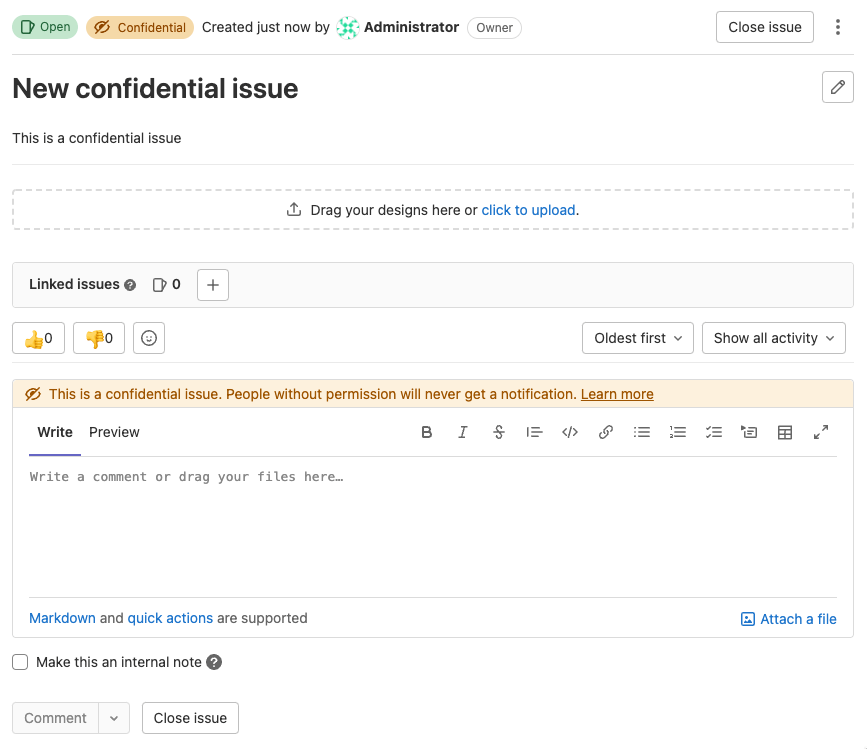Screen dimensions: 867x749
Task: Open the emoji reaction picker
Action: coord(148,338)
